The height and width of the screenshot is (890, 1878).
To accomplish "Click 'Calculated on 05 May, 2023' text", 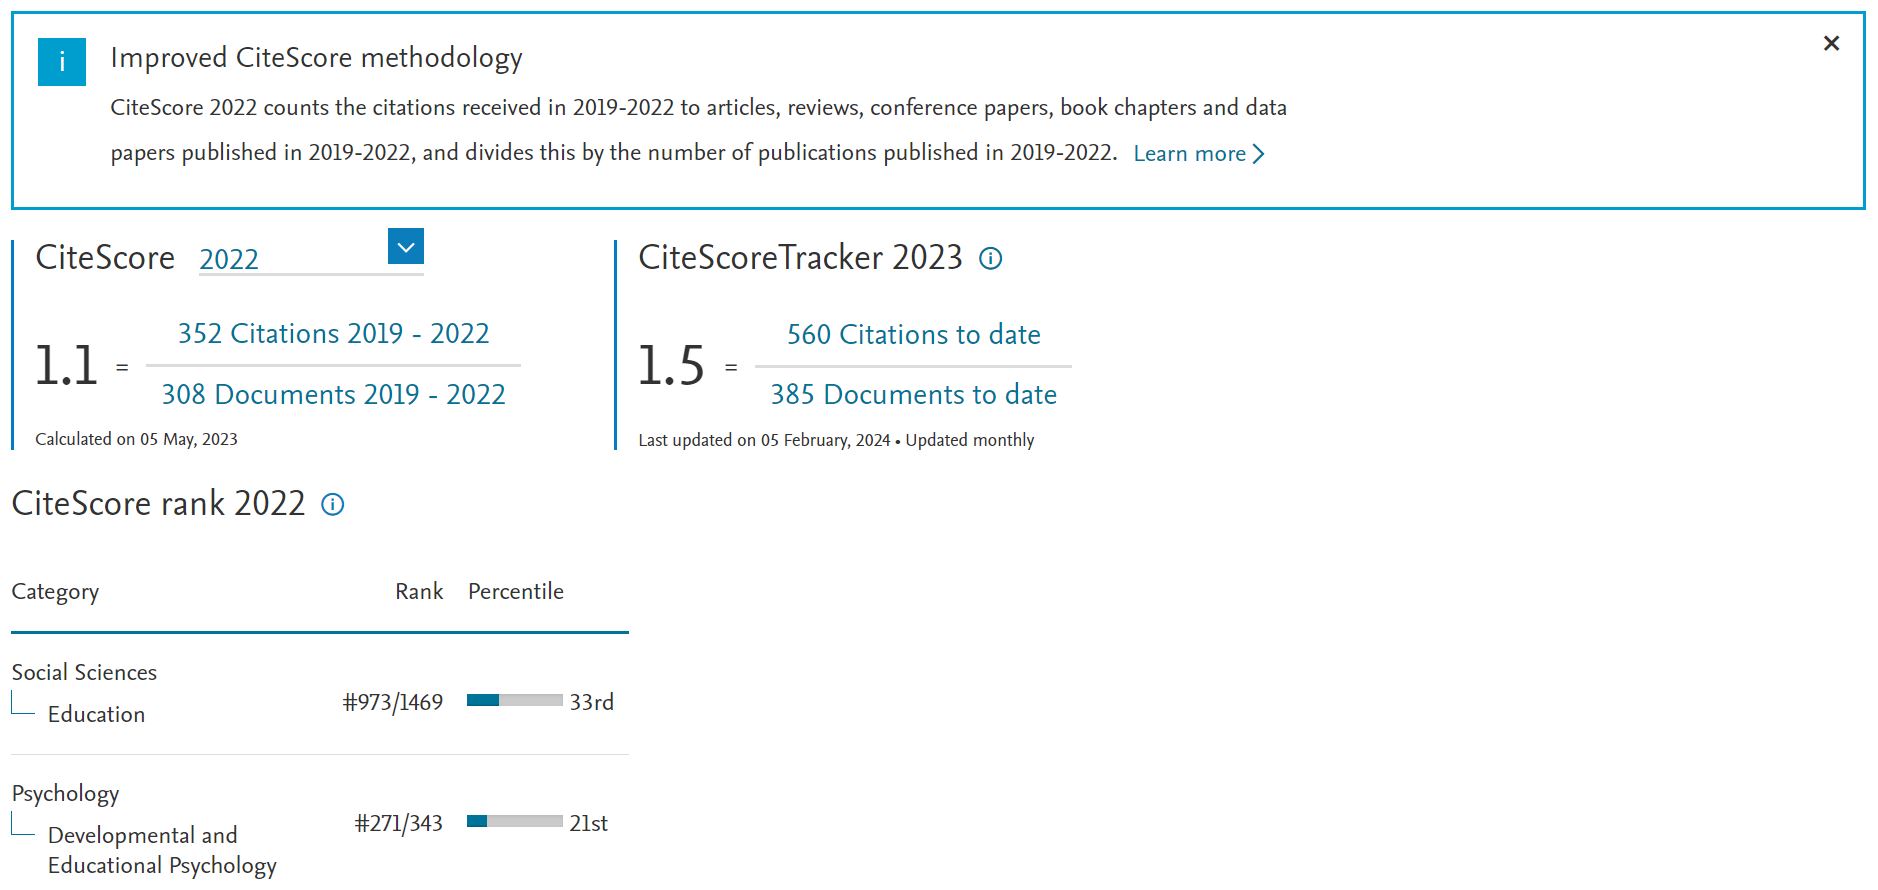I will point(137,439).
